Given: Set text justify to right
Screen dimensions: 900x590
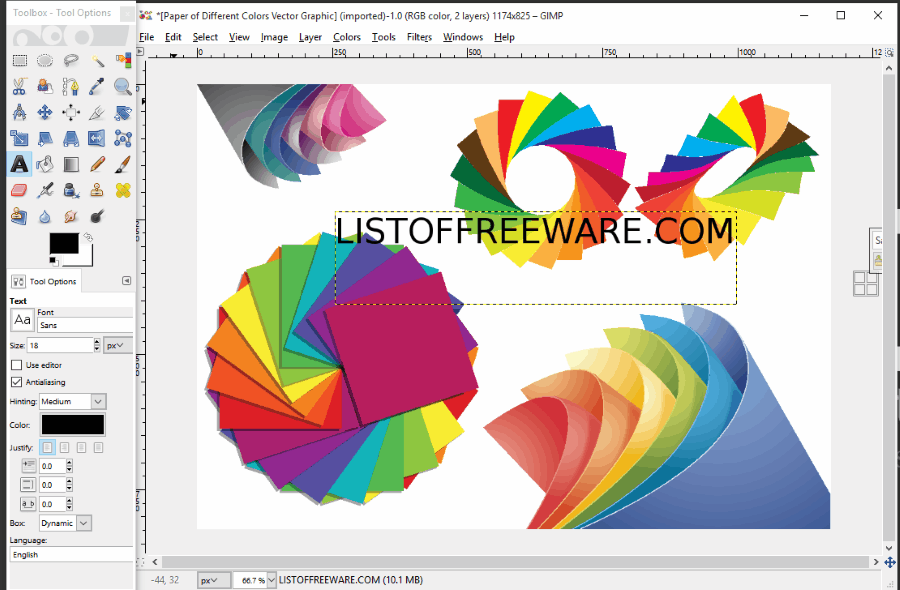Looking at the screenshot, I should (64, 447).
